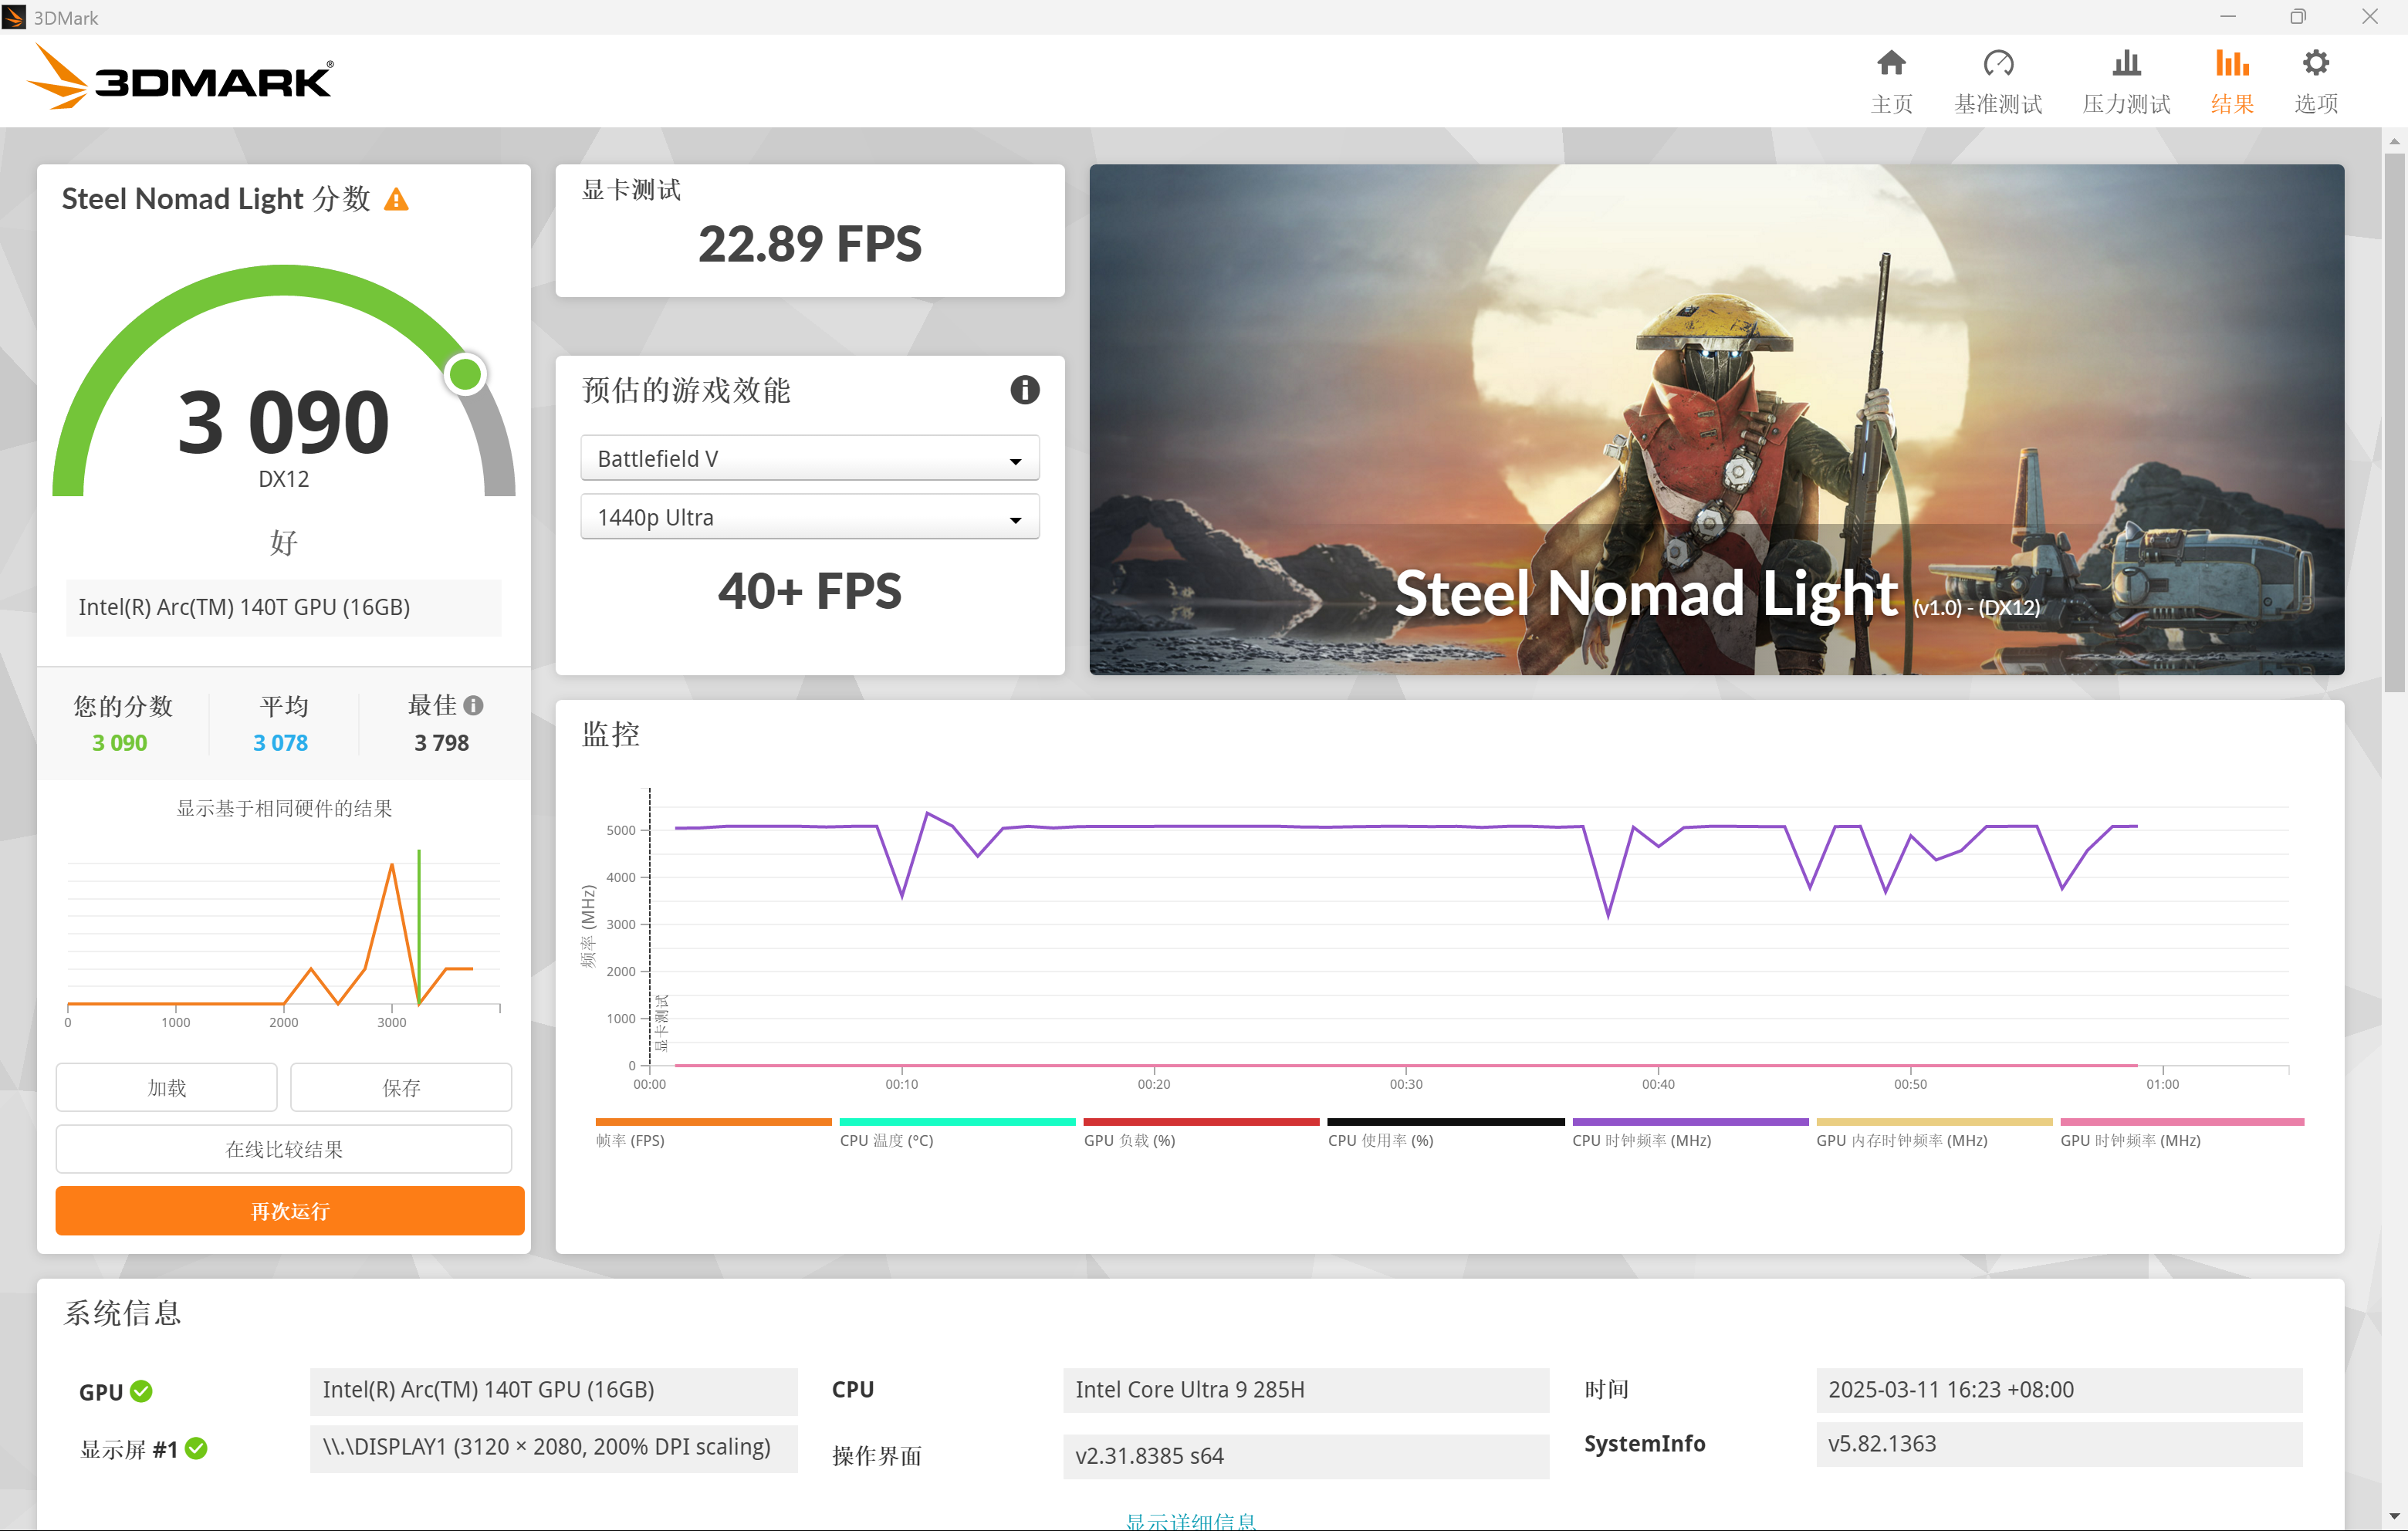
Task: Click the 3 090 score number
Action: coord(283,422)
